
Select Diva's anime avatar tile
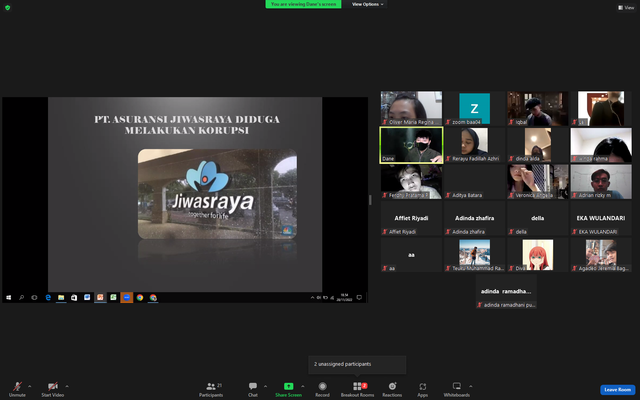538,255
